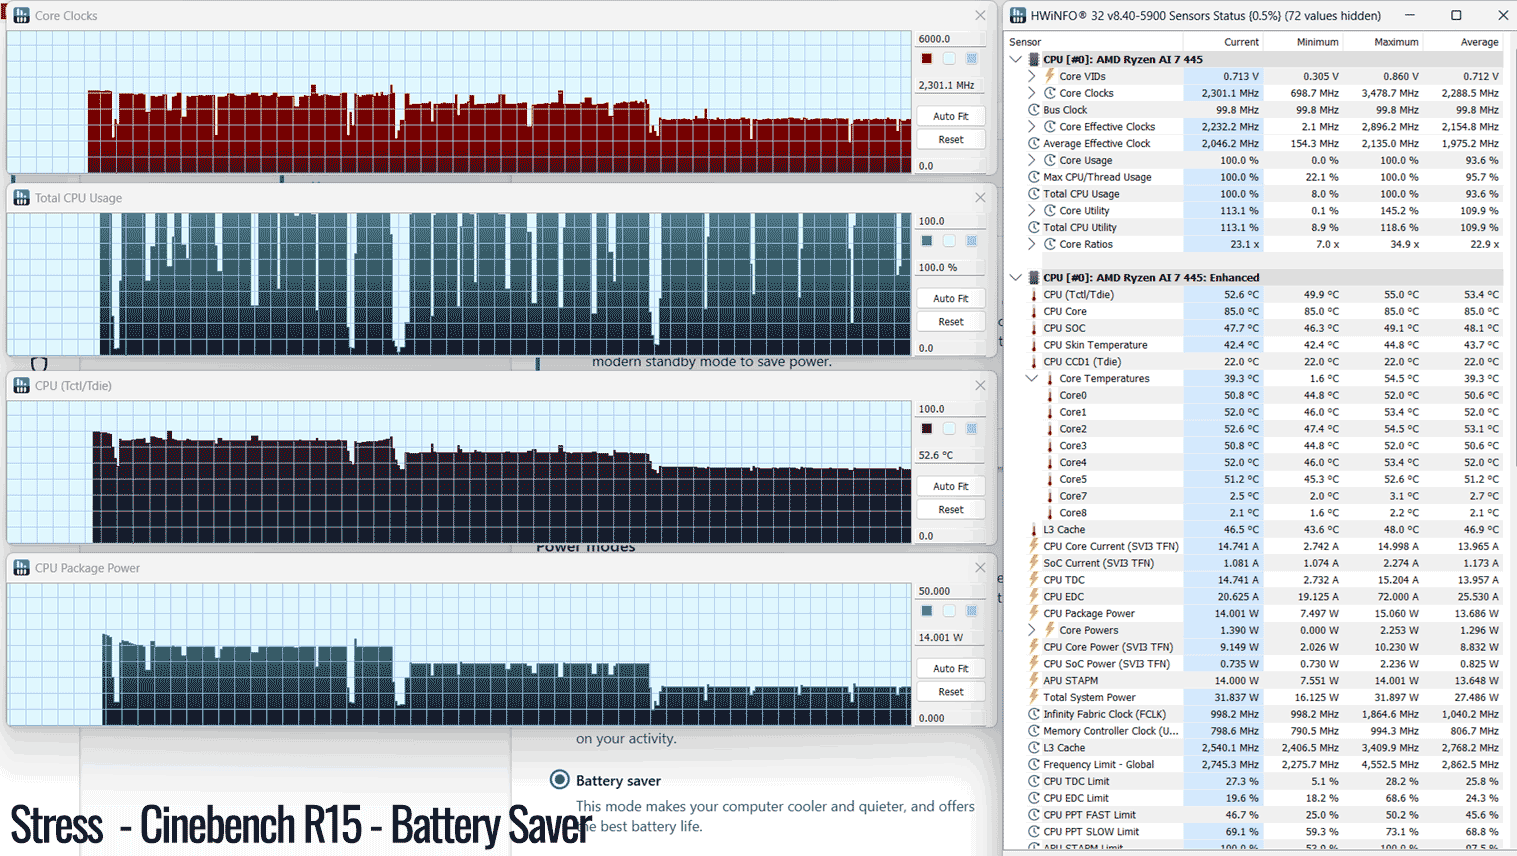Collapse the AMD Ryzen AI 7 445: Enhanced group
This screenshot has height=856, width=1517.
click(x=1016, y=278)
